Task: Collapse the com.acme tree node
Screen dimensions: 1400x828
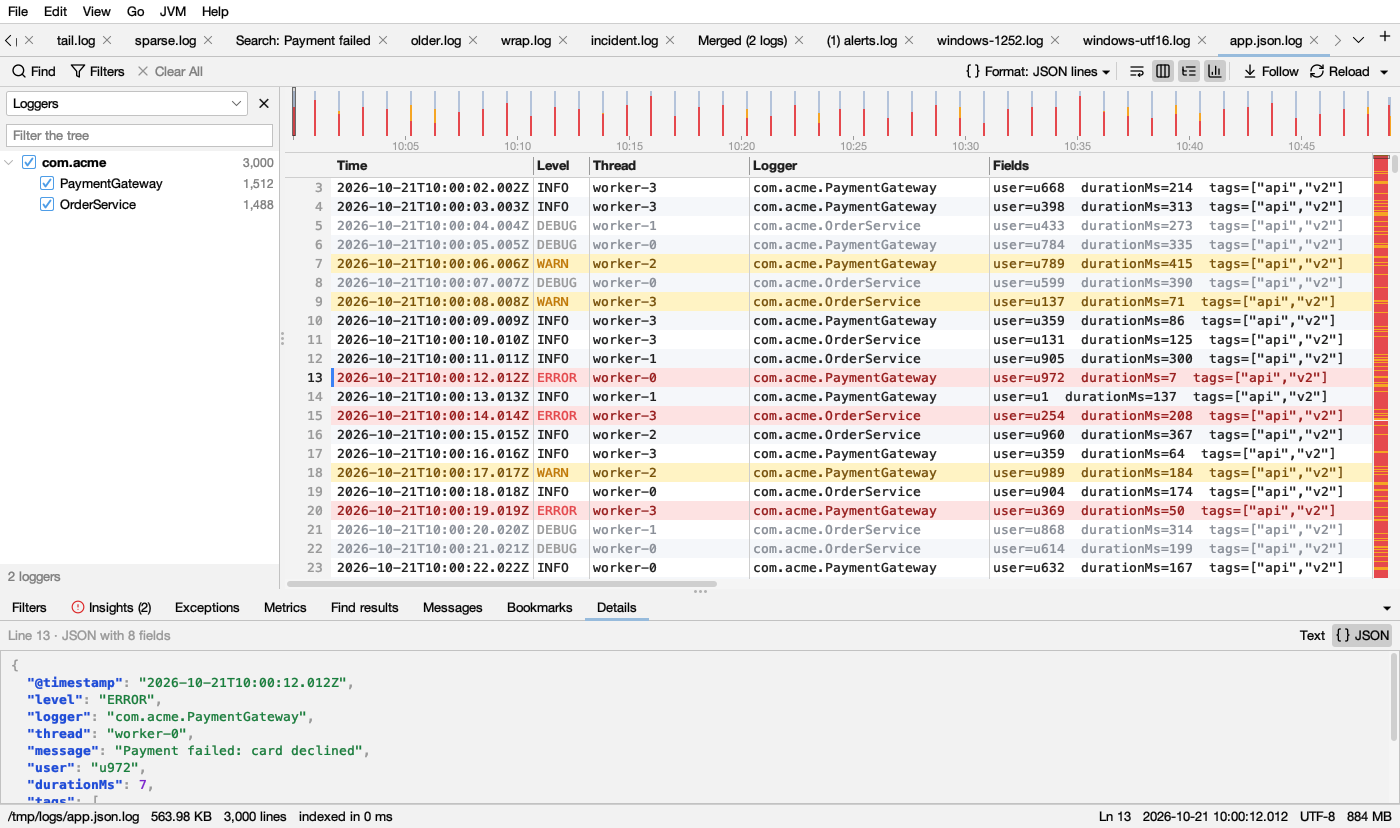Action: [10, 162]
